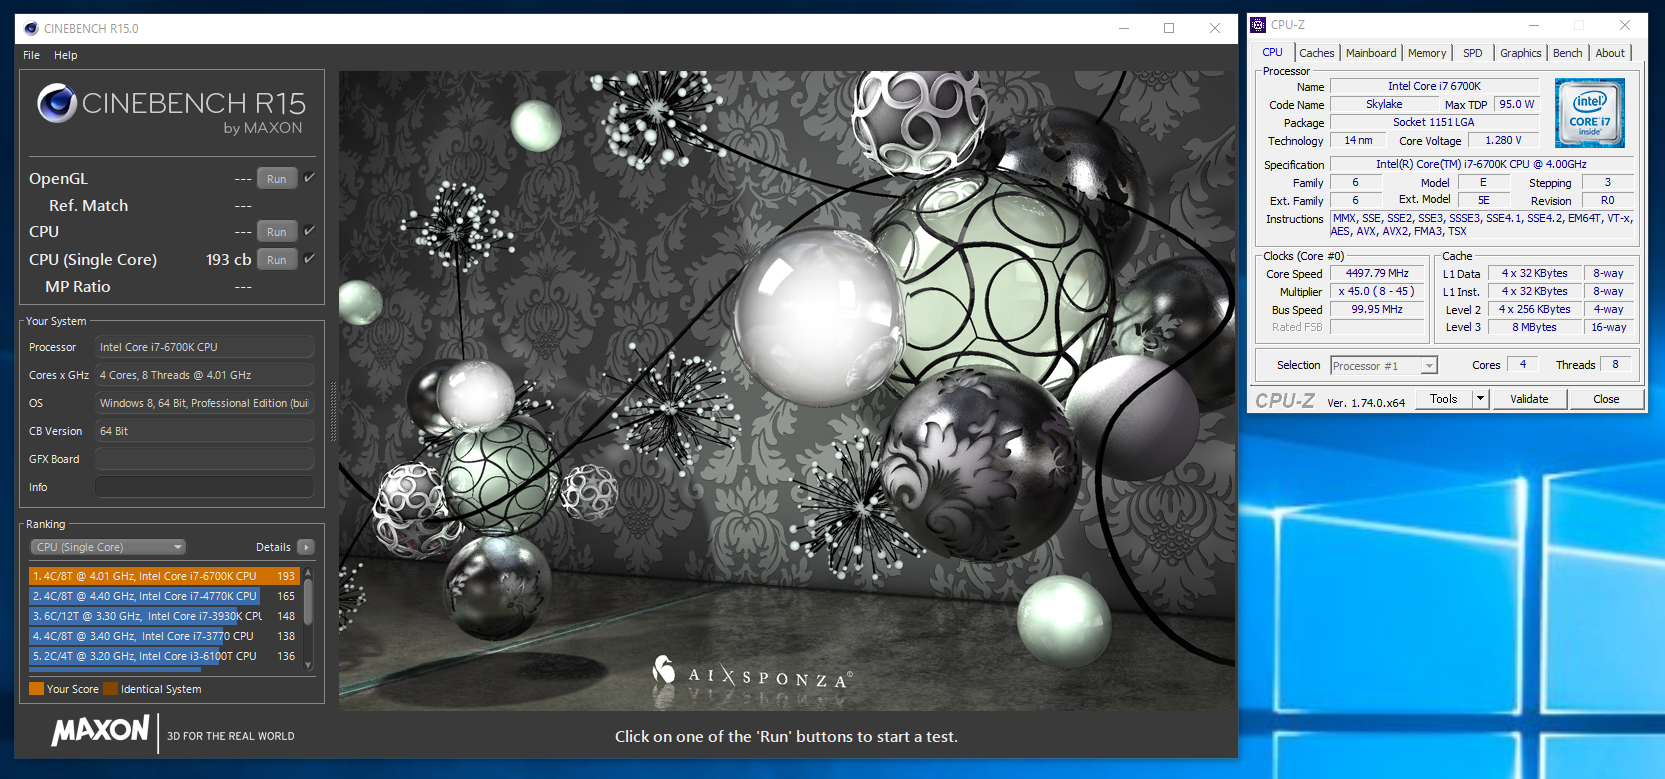Click the Cores value 4 in CPU-Z
The width and height of the screenshot is (1665, 779).
(x=1523, y=364)
